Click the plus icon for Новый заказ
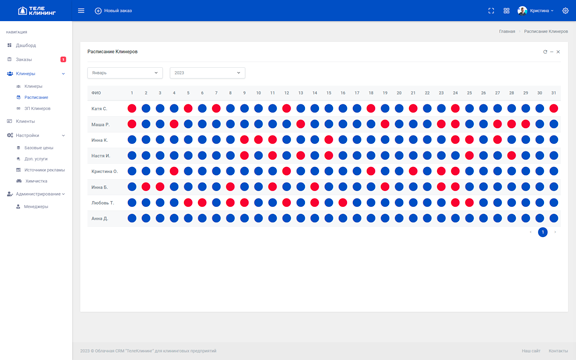Viewport: 576px width, 360px height. [x=98, y=11]
